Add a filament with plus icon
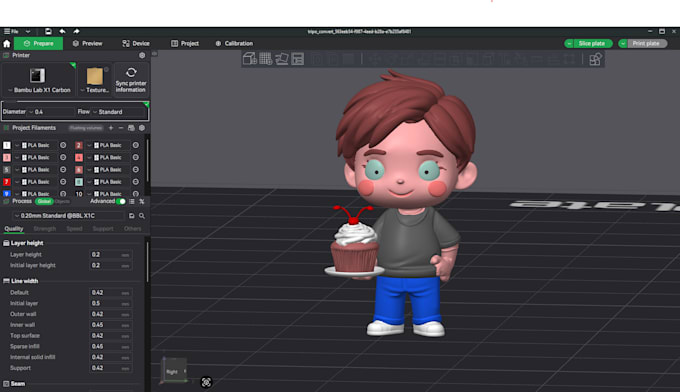This screenshot has height=392, width=680. click(x=111, y=128)
